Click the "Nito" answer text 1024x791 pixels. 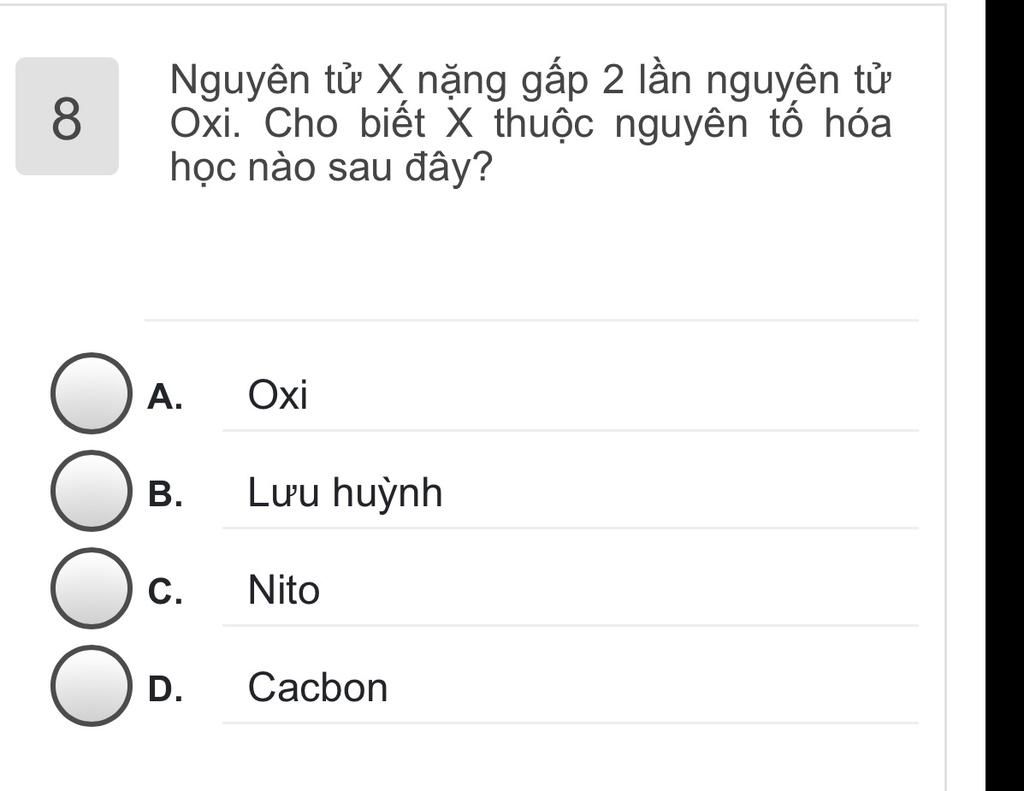(284, 591)
